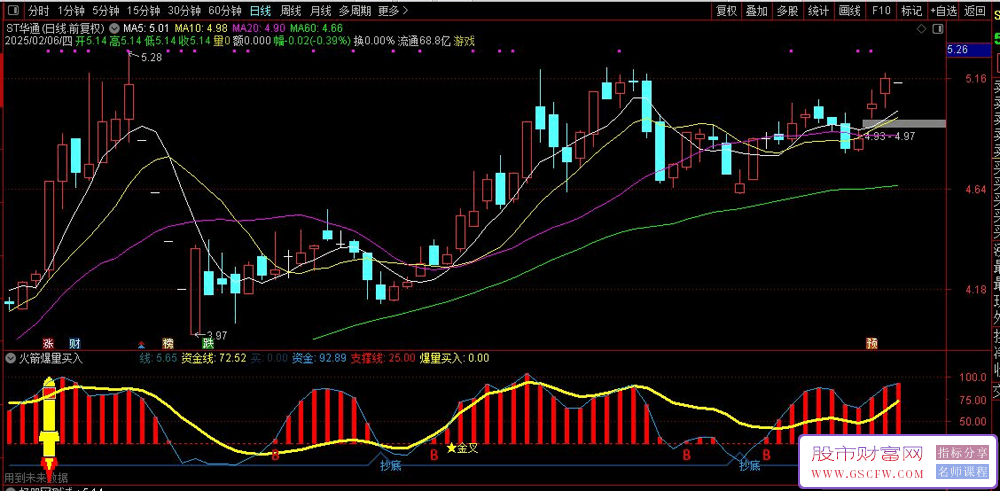Click the 爆量买入: 0.00 value

[x=454, y=358]
